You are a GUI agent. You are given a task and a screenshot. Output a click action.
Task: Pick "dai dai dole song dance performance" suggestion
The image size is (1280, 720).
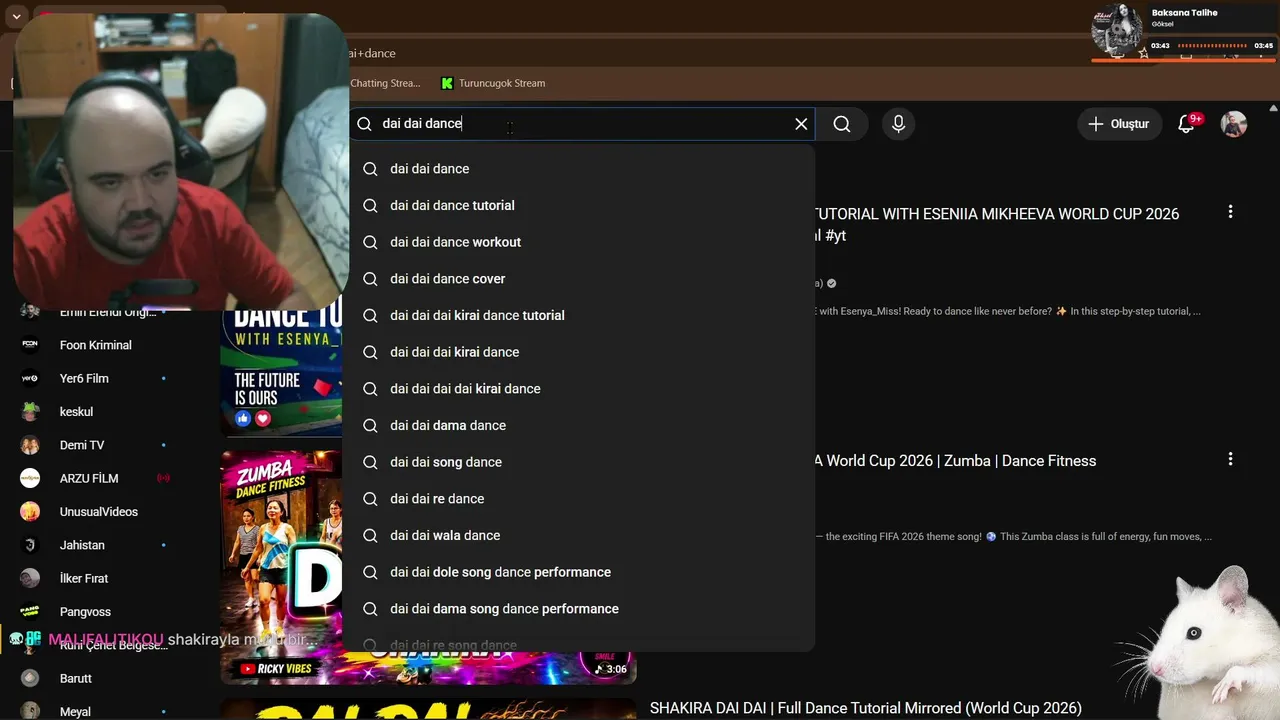(x=579, y=572)
